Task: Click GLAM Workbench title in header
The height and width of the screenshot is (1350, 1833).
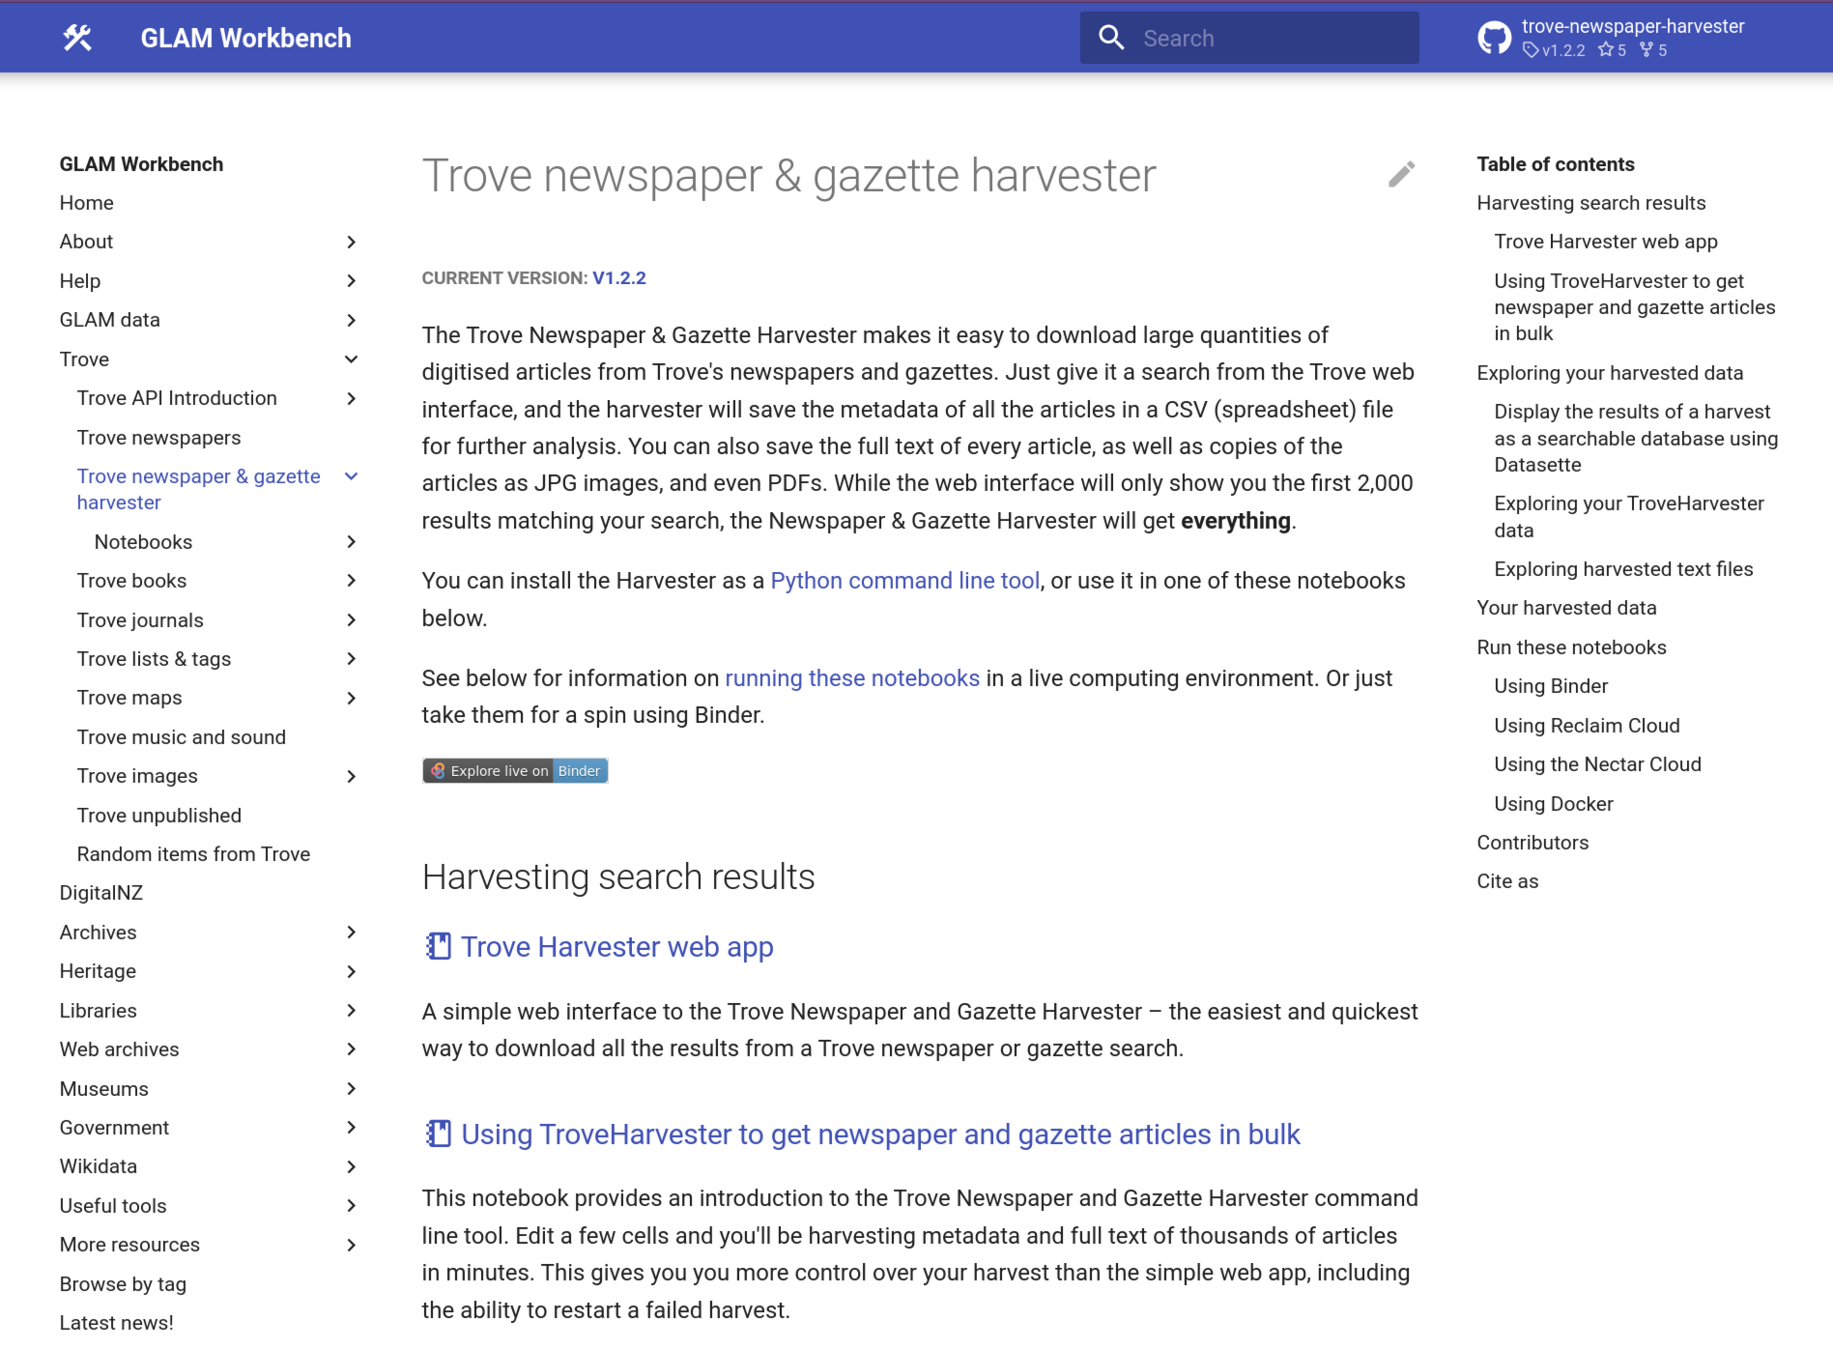Action: click(246, 38)
